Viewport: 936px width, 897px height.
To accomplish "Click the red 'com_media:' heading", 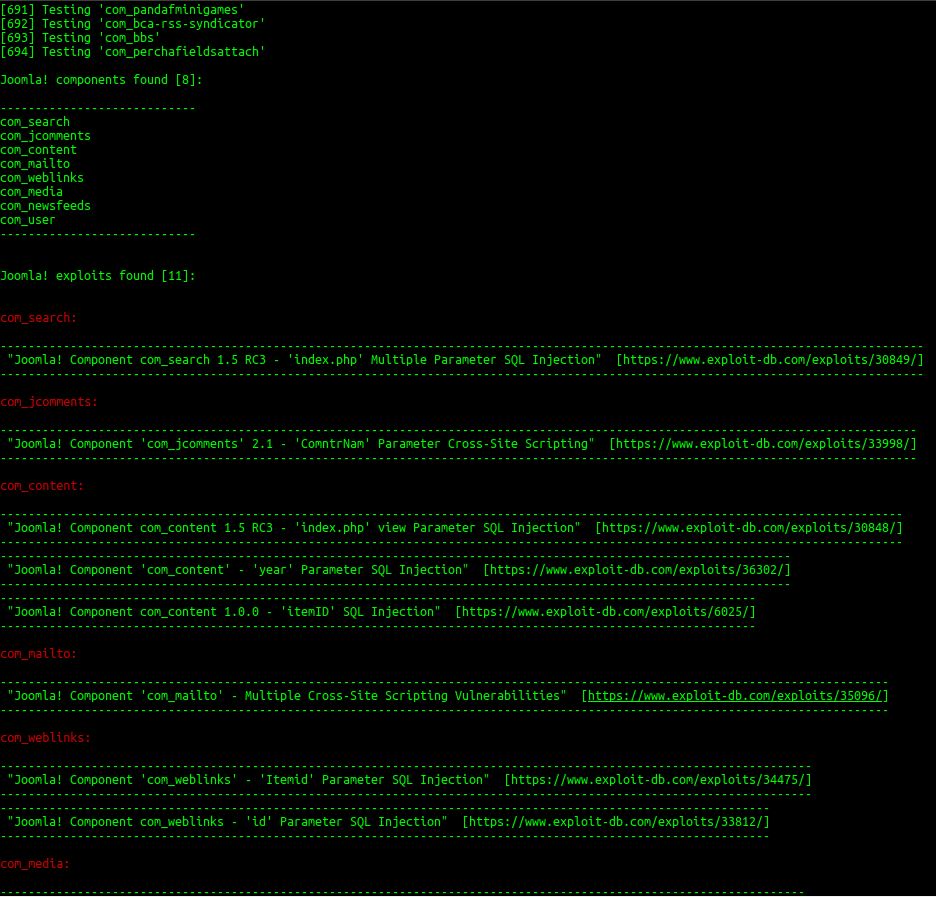I will pyautogui.click(x=35, y=864).
